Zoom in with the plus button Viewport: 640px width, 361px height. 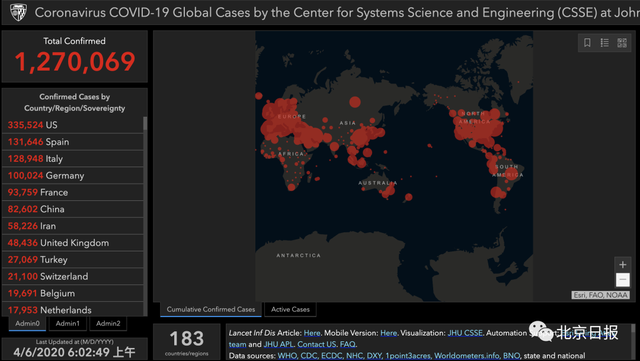point(622,265)
